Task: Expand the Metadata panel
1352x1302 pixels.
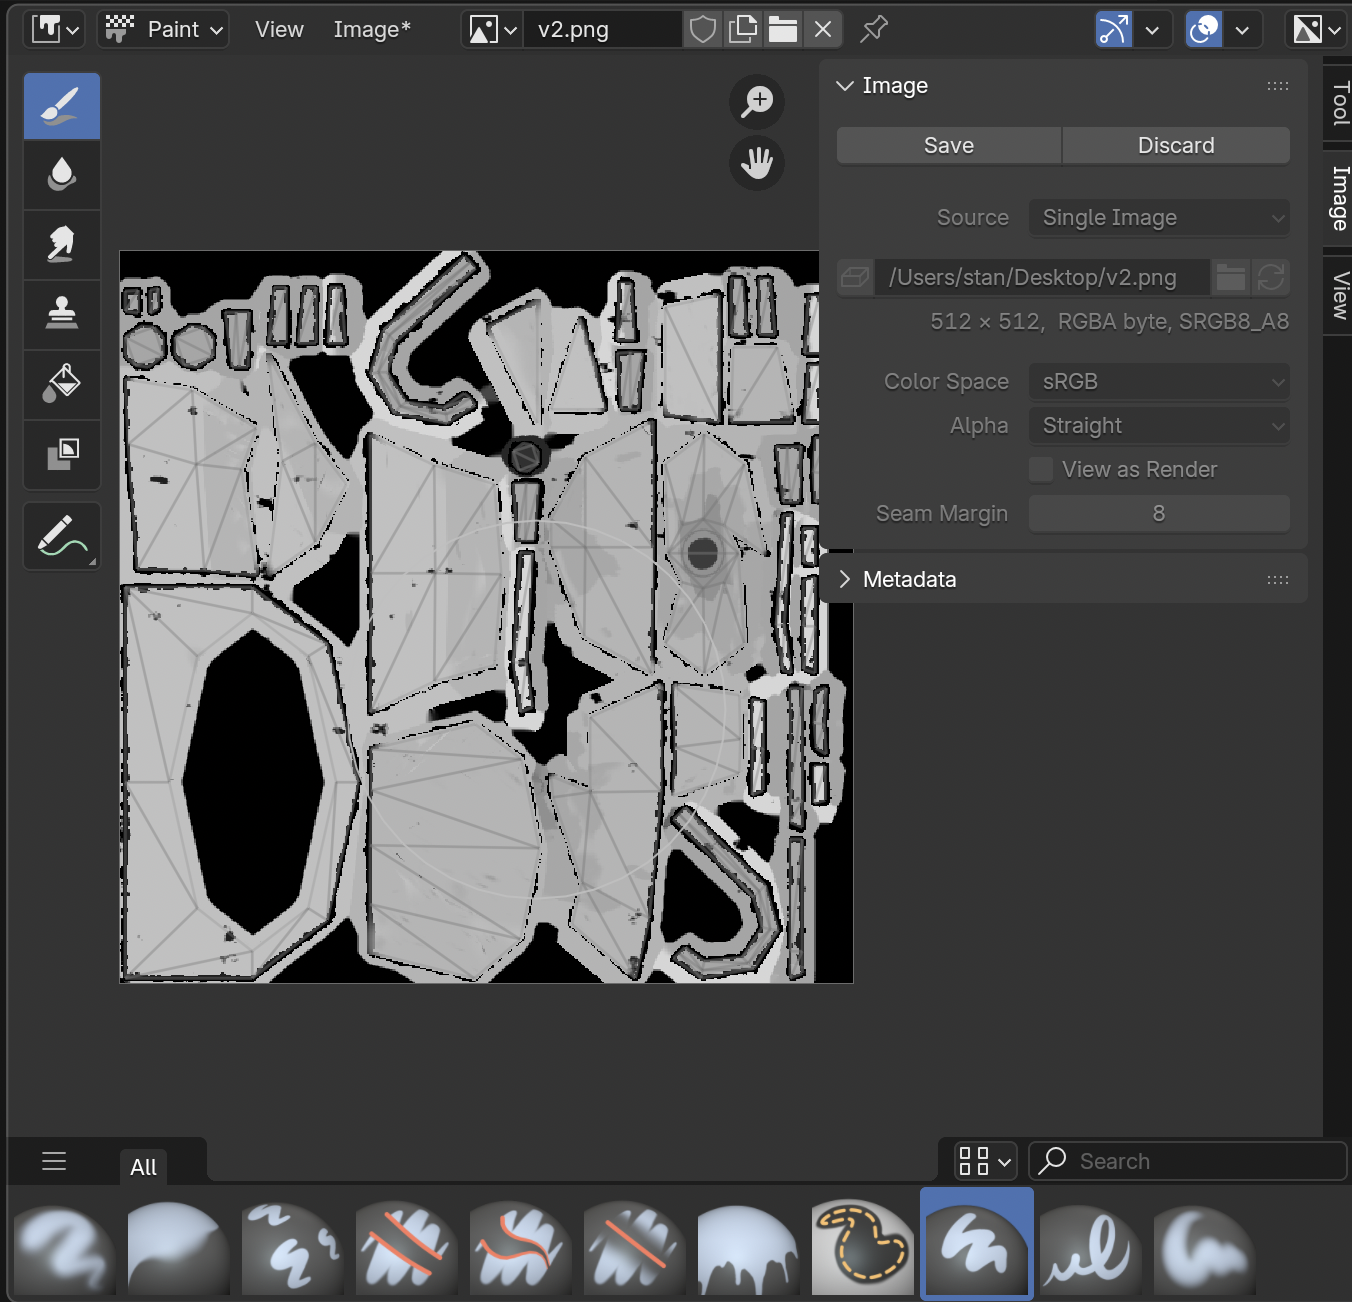Action: pos(909,580)
